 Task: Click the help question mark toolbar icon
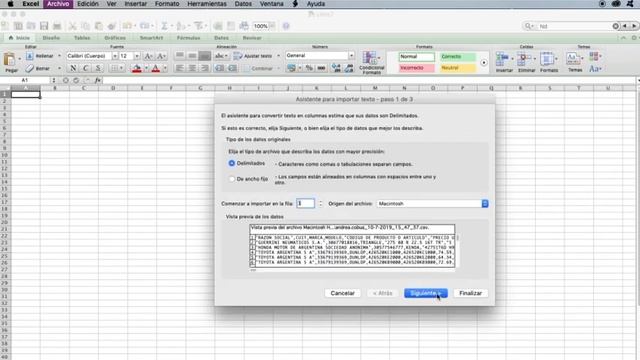tap(286, 26)
